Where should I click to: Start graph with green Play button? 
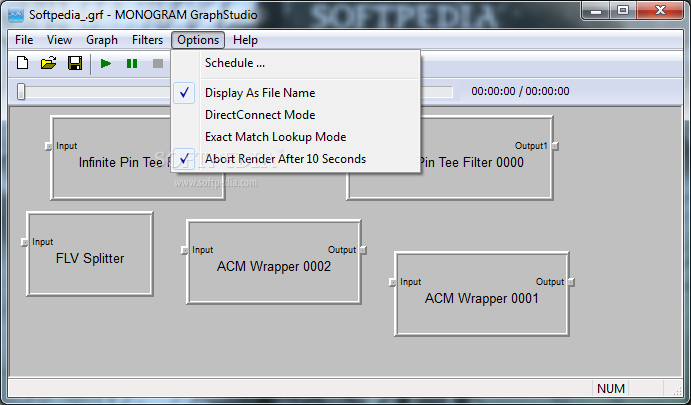[106, 63]
